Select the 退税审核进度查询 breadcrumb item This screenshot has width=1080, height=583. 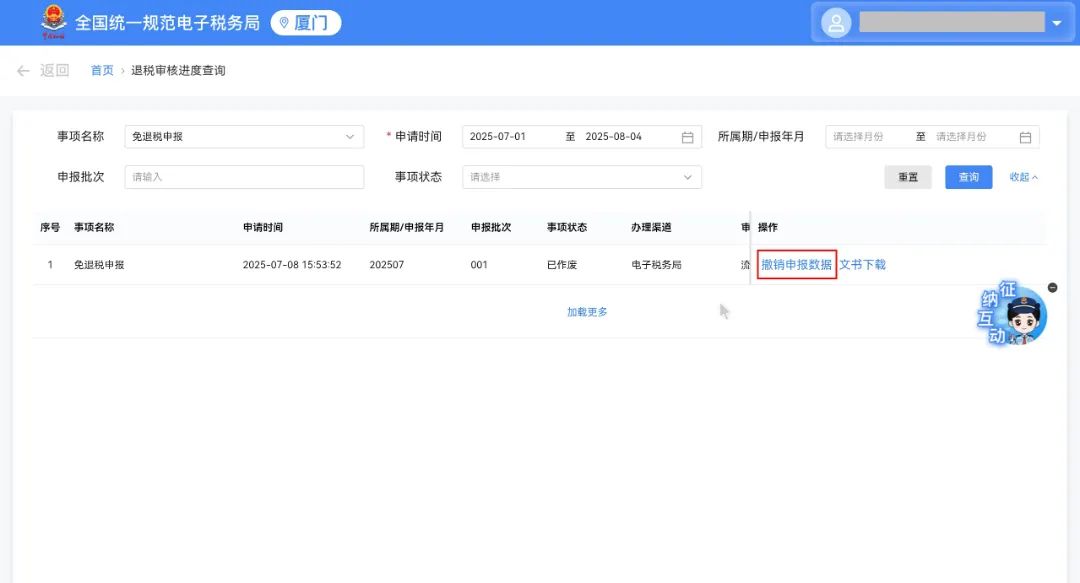[177, 70]
